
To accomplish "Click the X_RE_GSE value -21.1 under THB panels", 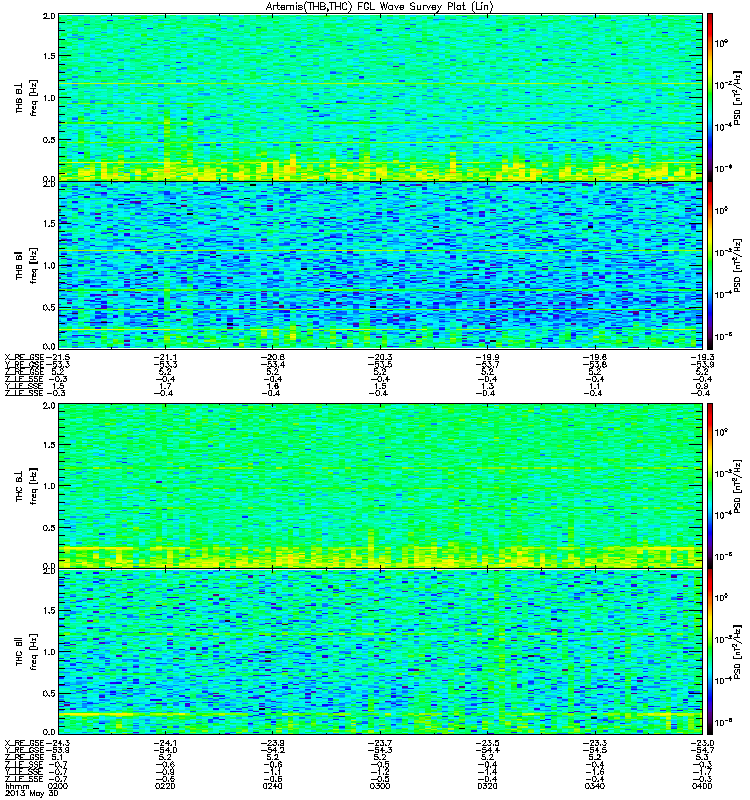I will coord(166,357).
